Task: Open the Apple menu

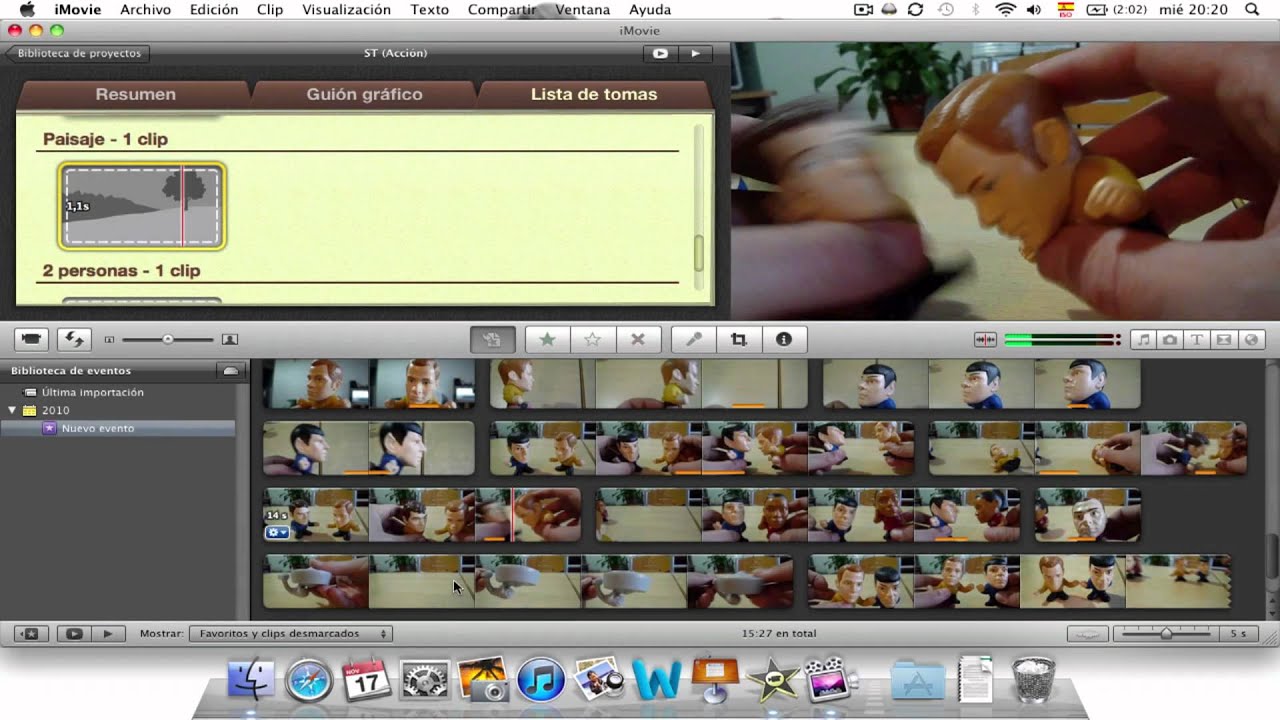Action: click(x=27, y=10)
